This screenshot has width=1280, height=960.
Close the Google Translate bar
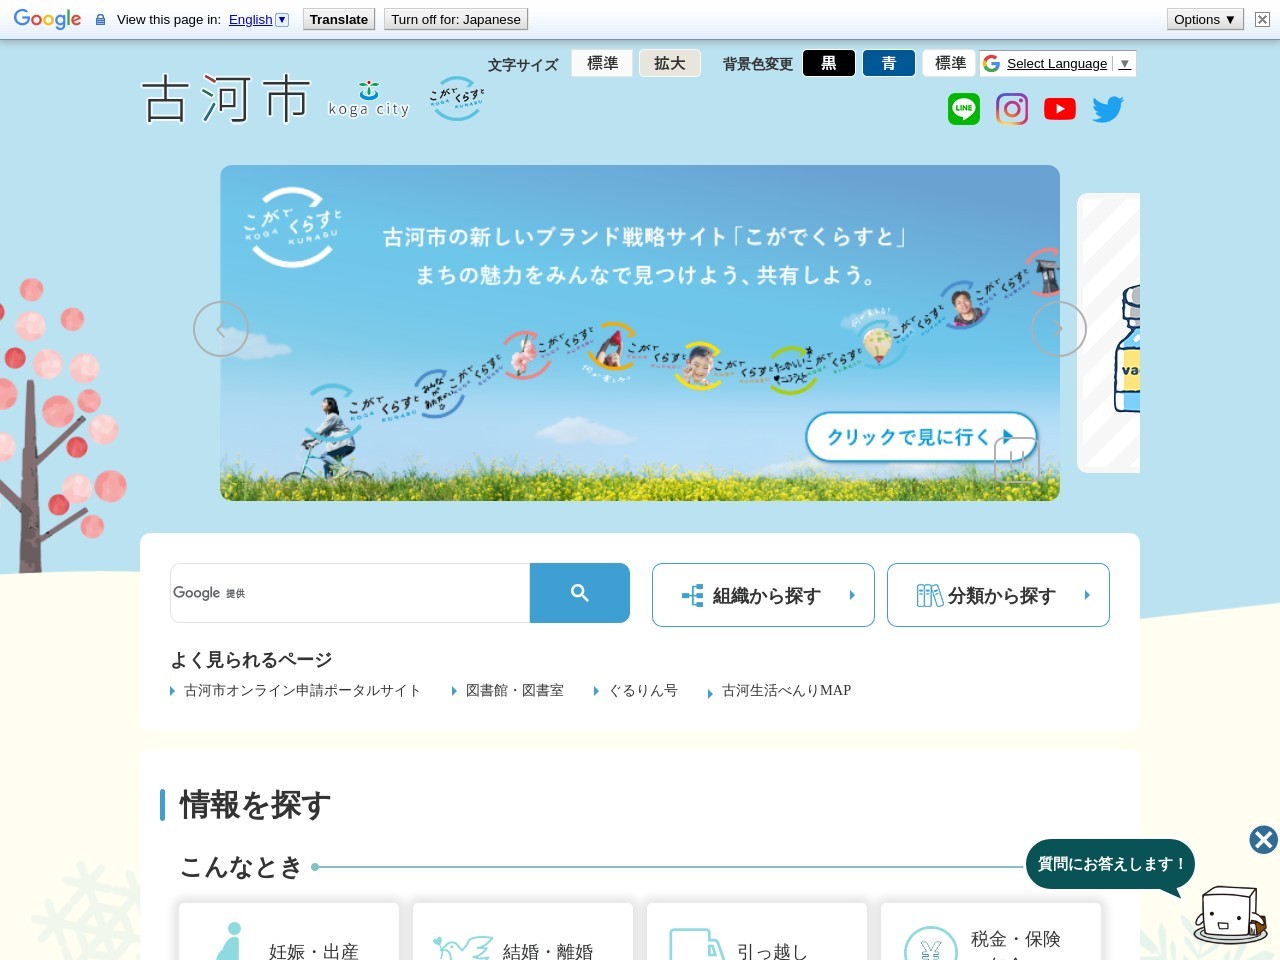click(x=1262, y=19)
